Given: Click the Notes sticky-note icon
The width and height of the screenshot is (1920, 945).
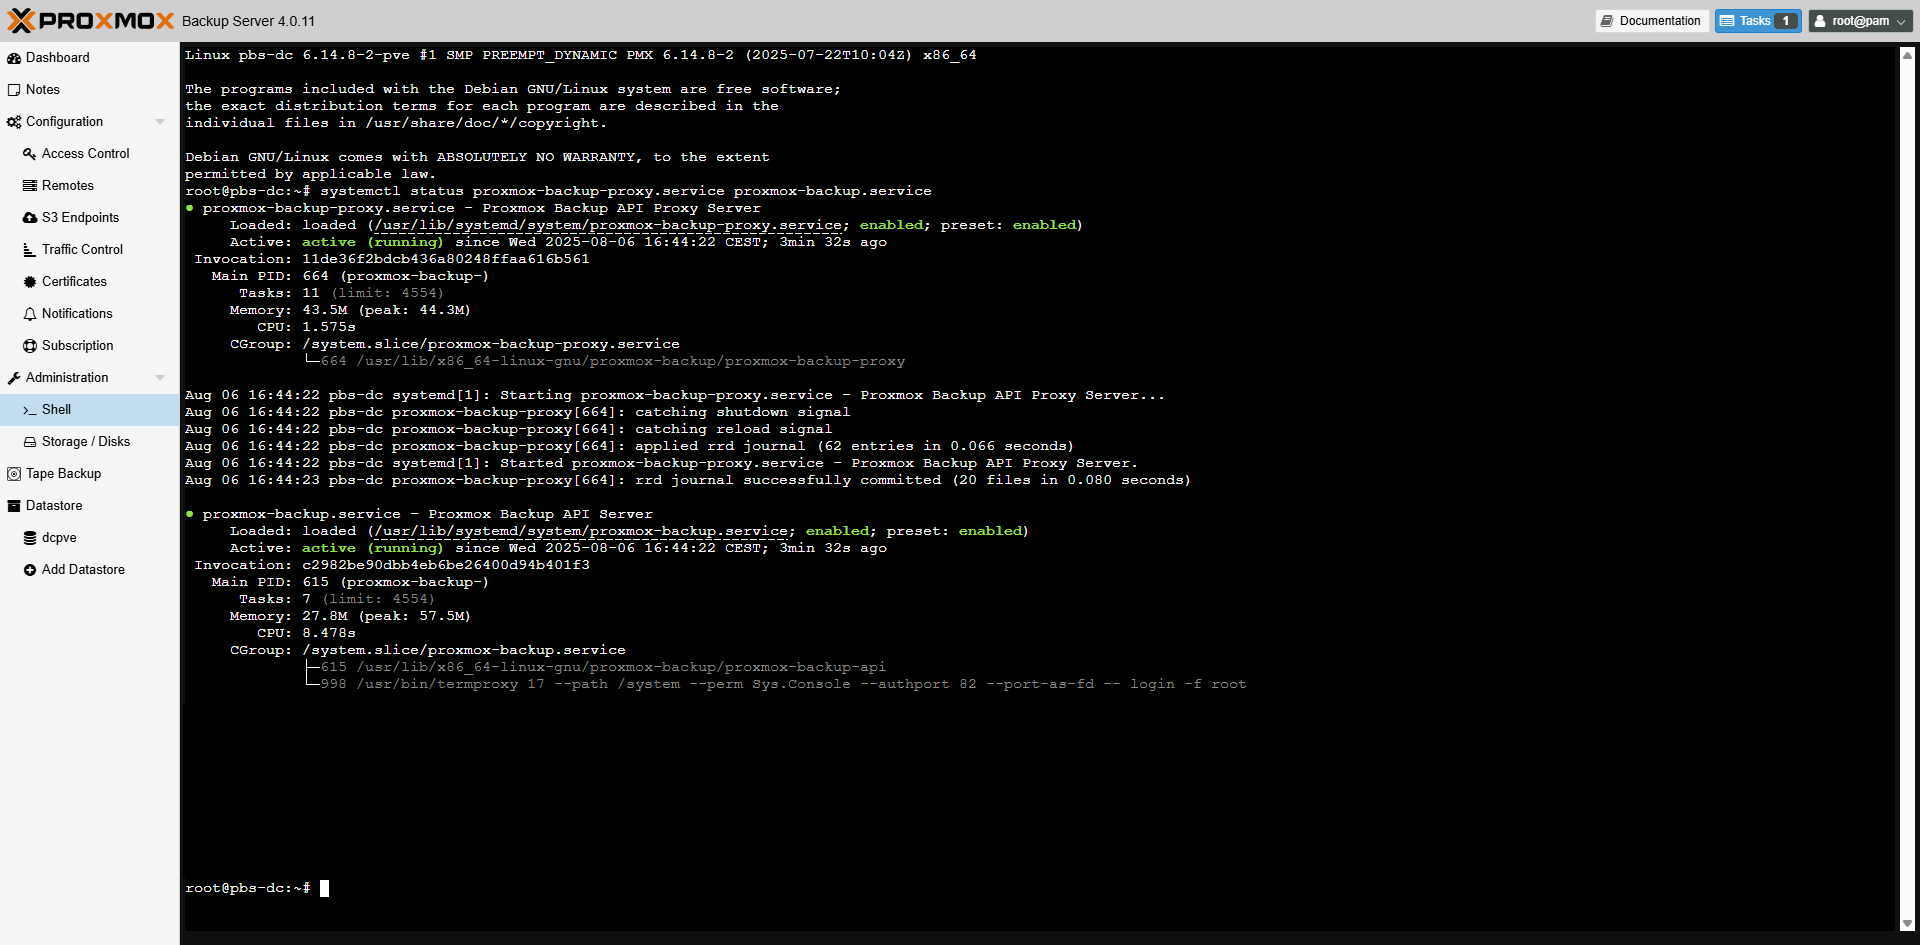Looking at the screenshot, I should (14, 90).
